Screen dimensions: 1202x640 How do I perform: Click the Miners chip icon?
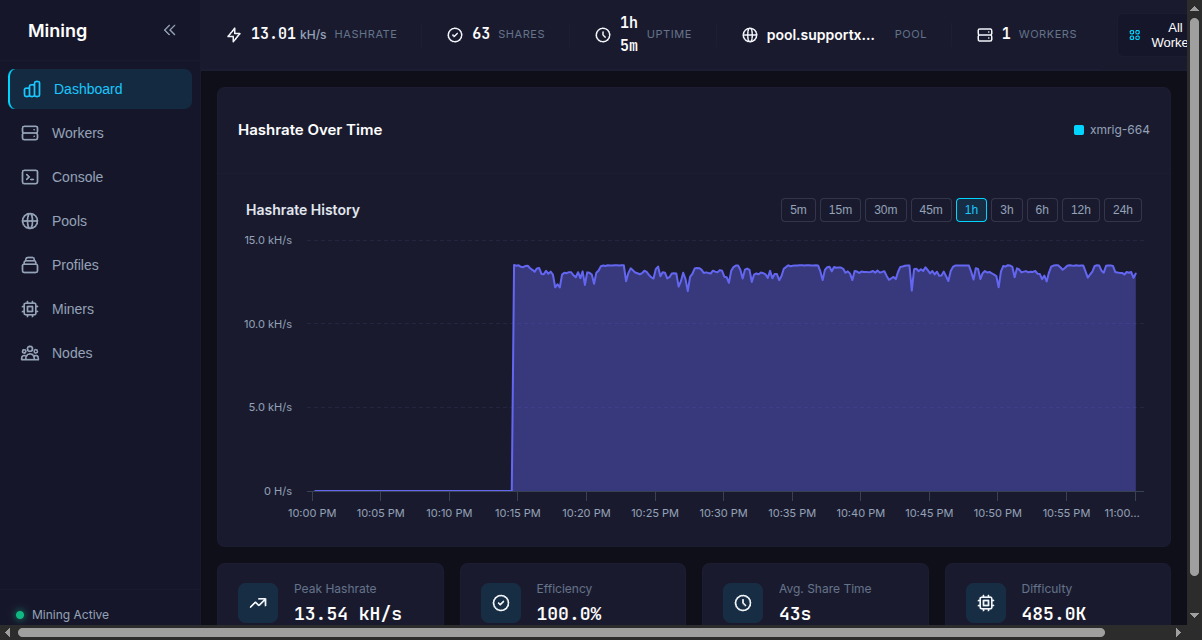tap(30, 309)
